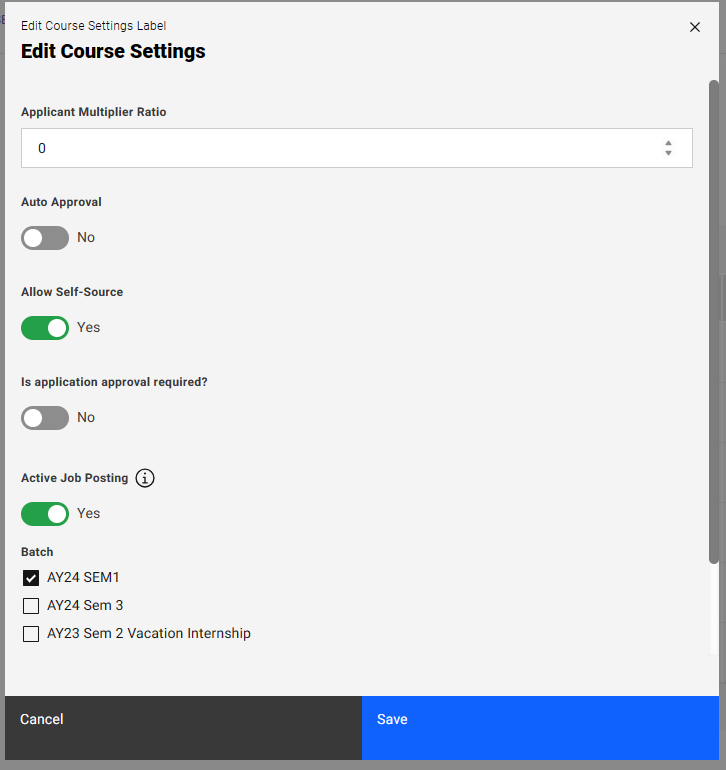The width and height of the screenshot is (726, 770).
Task: Click the No label beside Auto Approval
Action: (86, 238)
